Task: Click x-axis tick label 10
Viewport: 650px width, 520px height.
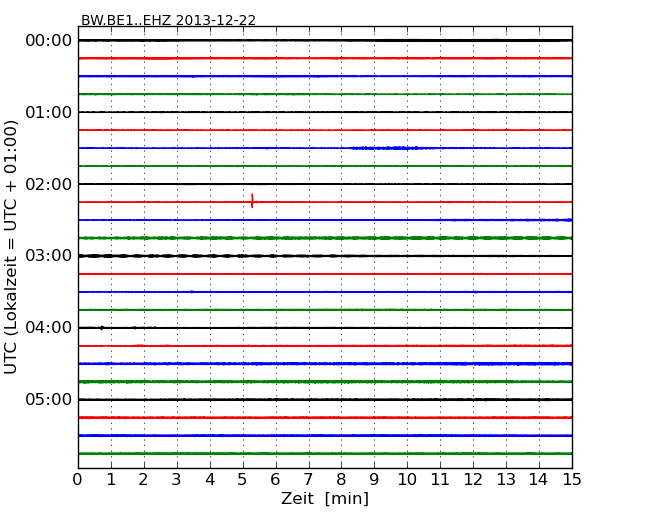Action: point(407,479)
